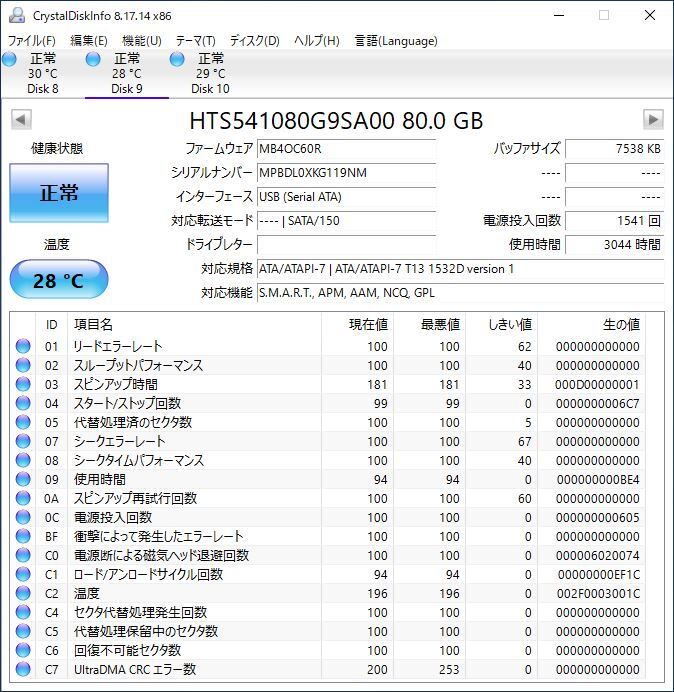
Task: Click the CrystalDiskInfo app icon in title bar
Action: point(17,15)
